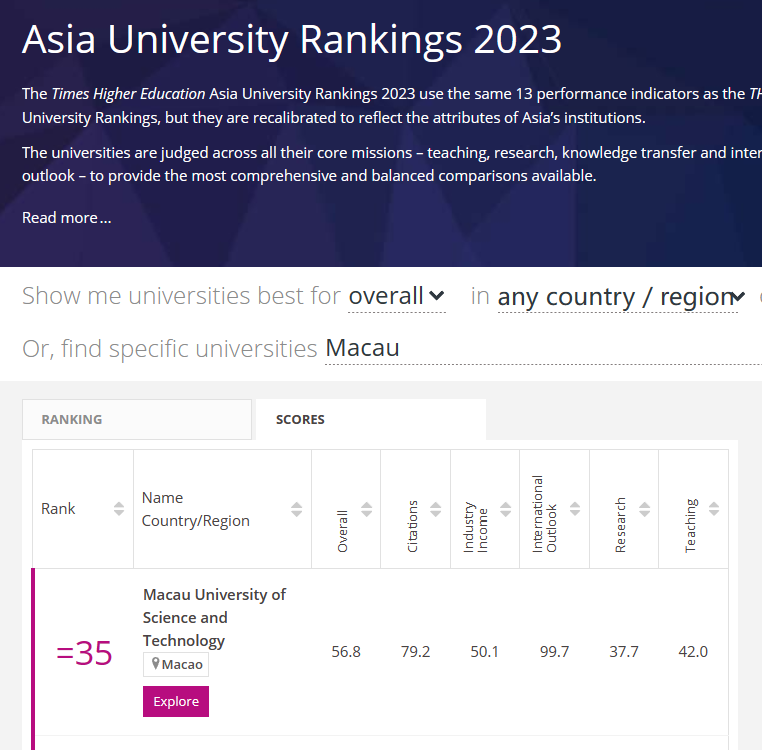Sort by International Outlook arrows icon
The image size is (762, 750).
coord(575,509)
